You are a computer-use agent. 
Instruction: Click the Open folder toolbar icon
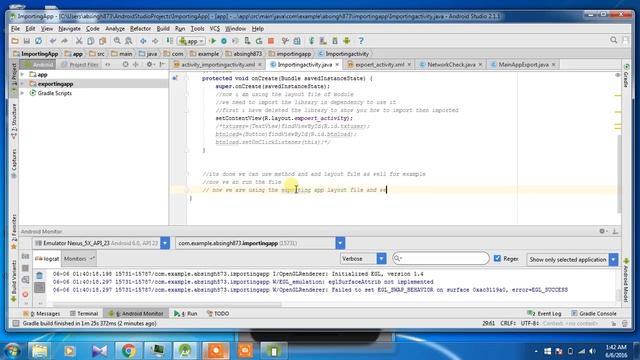pyautogui.click(x=15, y=41)
